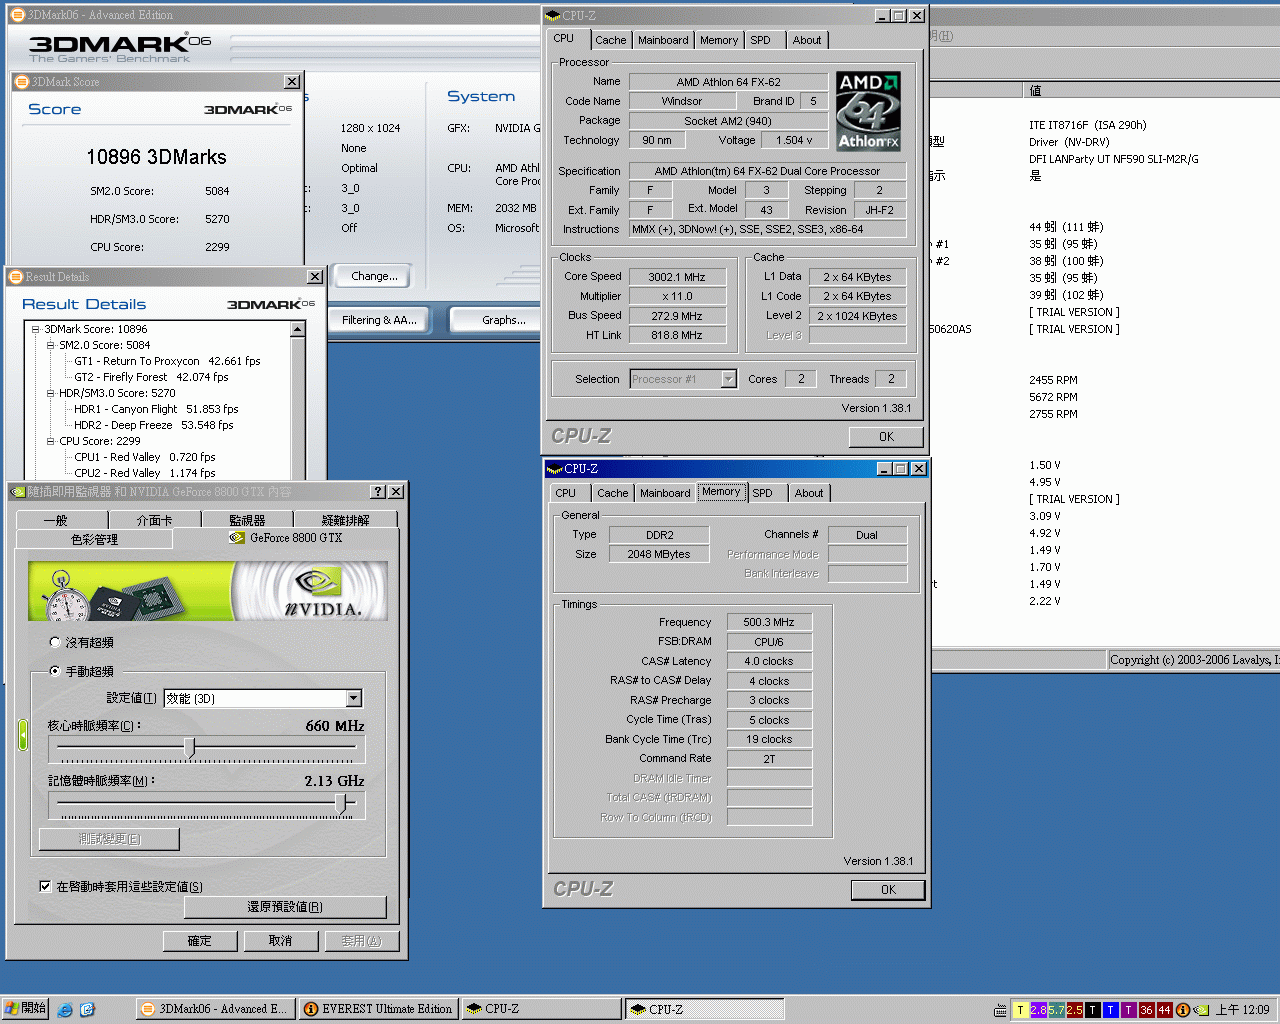Click the teal 5.7 tray icon
Viewport: 1280px width, 1024px height.
(1056, 1010)
